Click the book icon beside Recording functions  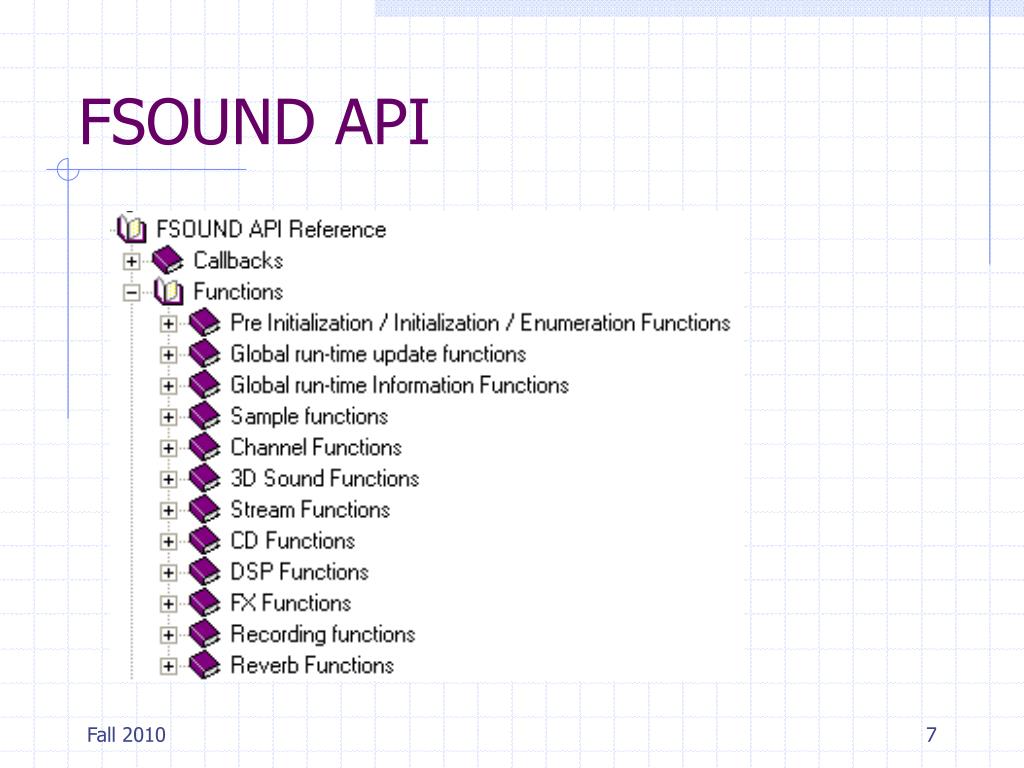pos(204,634)
